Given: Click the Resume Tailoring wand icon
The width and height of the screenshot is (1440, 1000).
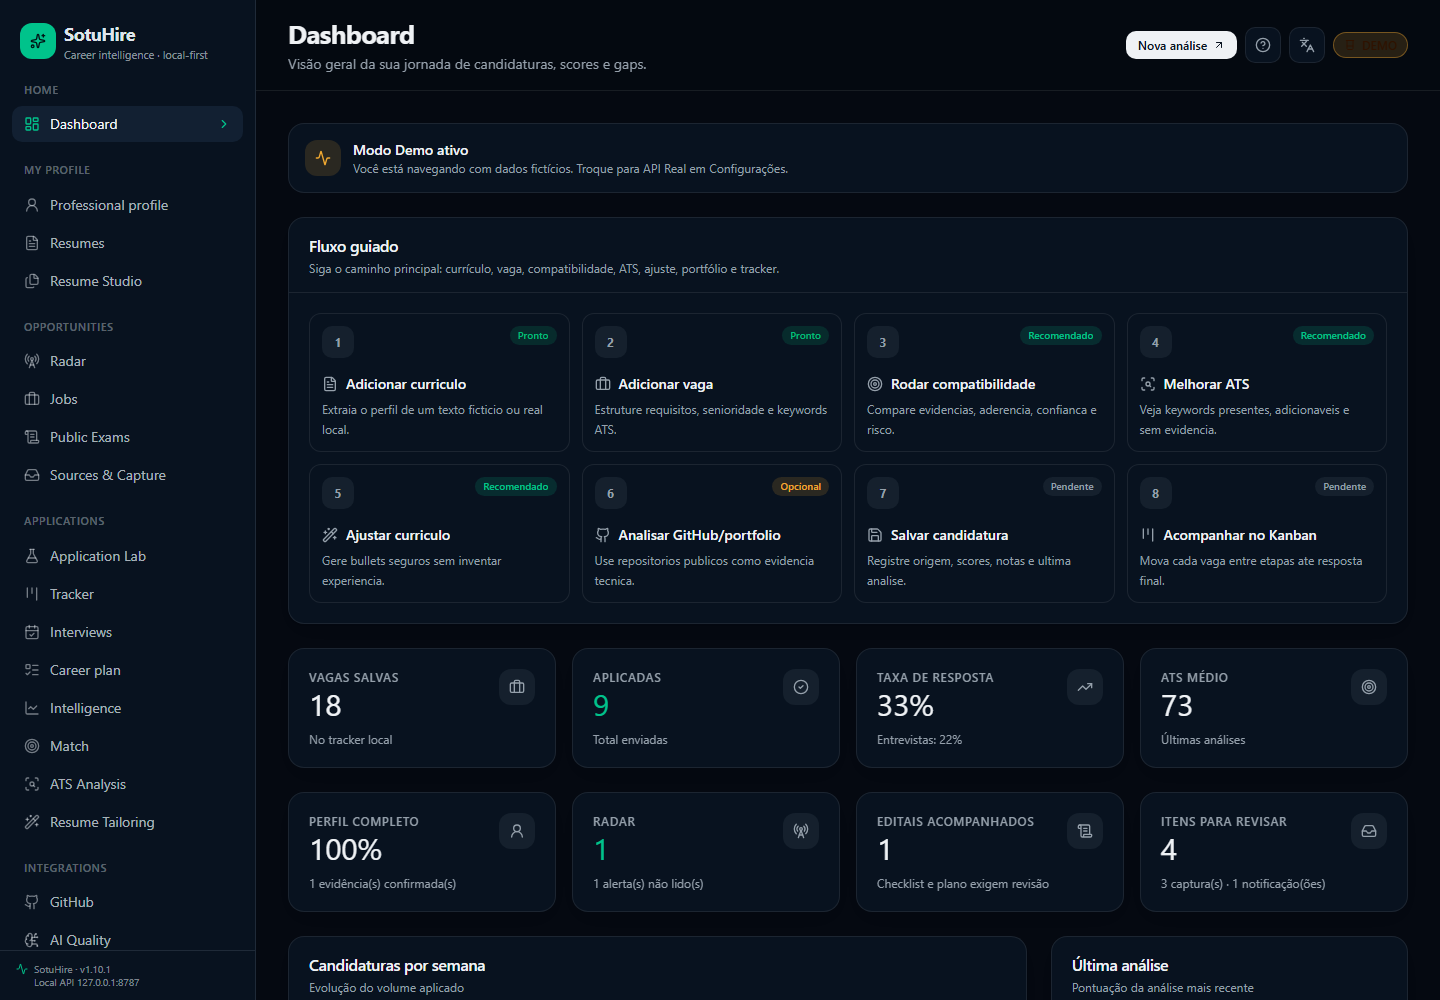Looking at the screenshot, I should (x=32, y=822).
